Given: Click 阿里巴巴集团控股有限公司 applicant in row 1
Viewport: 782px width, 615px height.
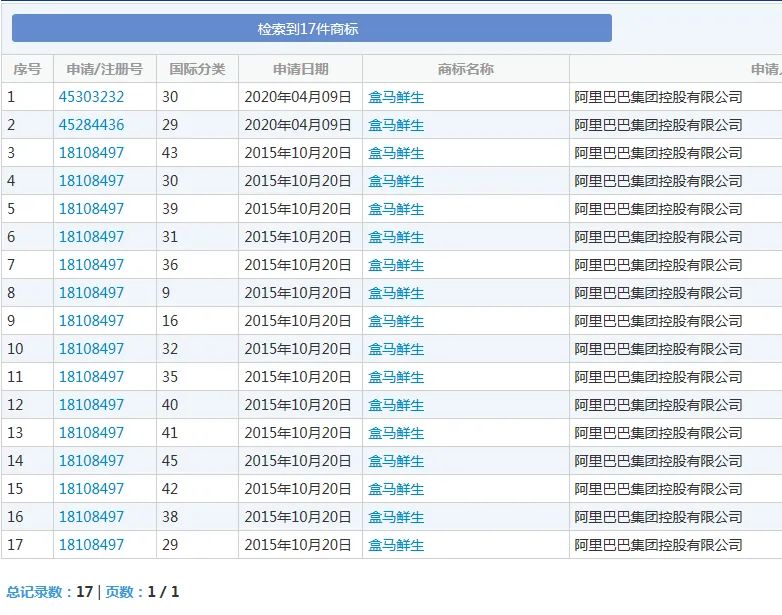Looking at the screenshot, I should point(658,97).
